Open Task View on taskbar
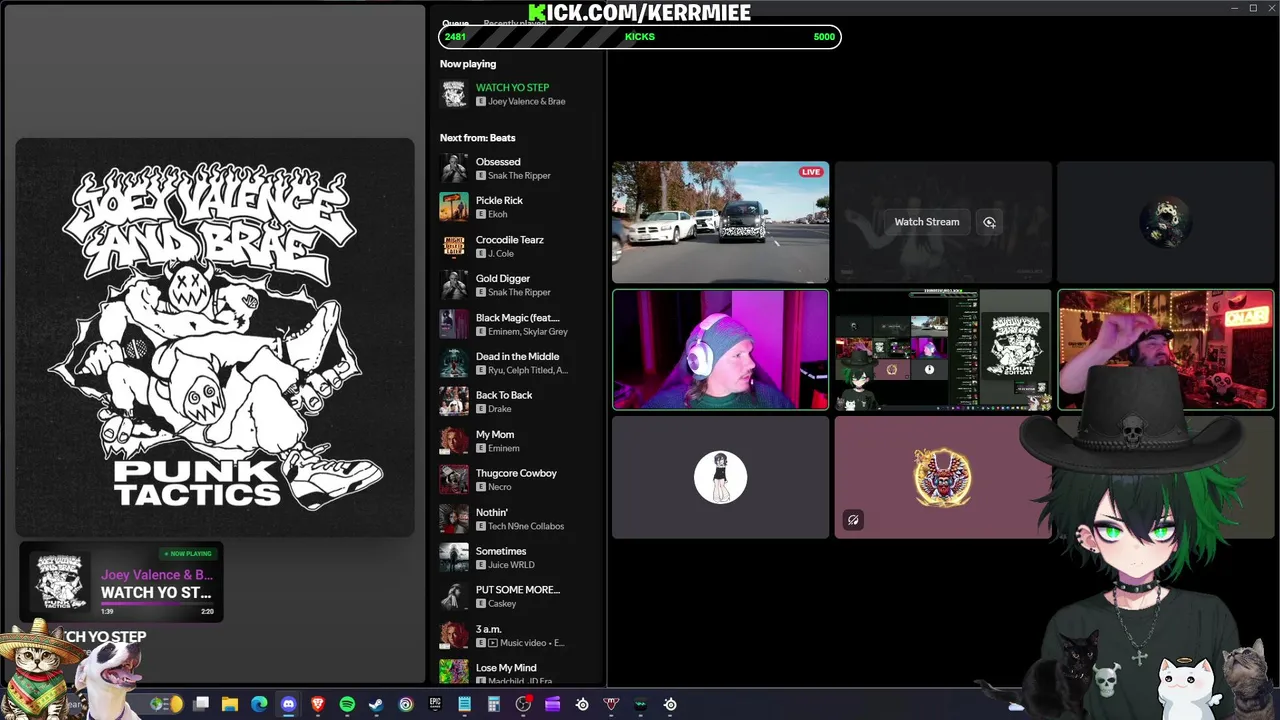This screenshot has height=720, width=1280. click(x=201, y=704)
